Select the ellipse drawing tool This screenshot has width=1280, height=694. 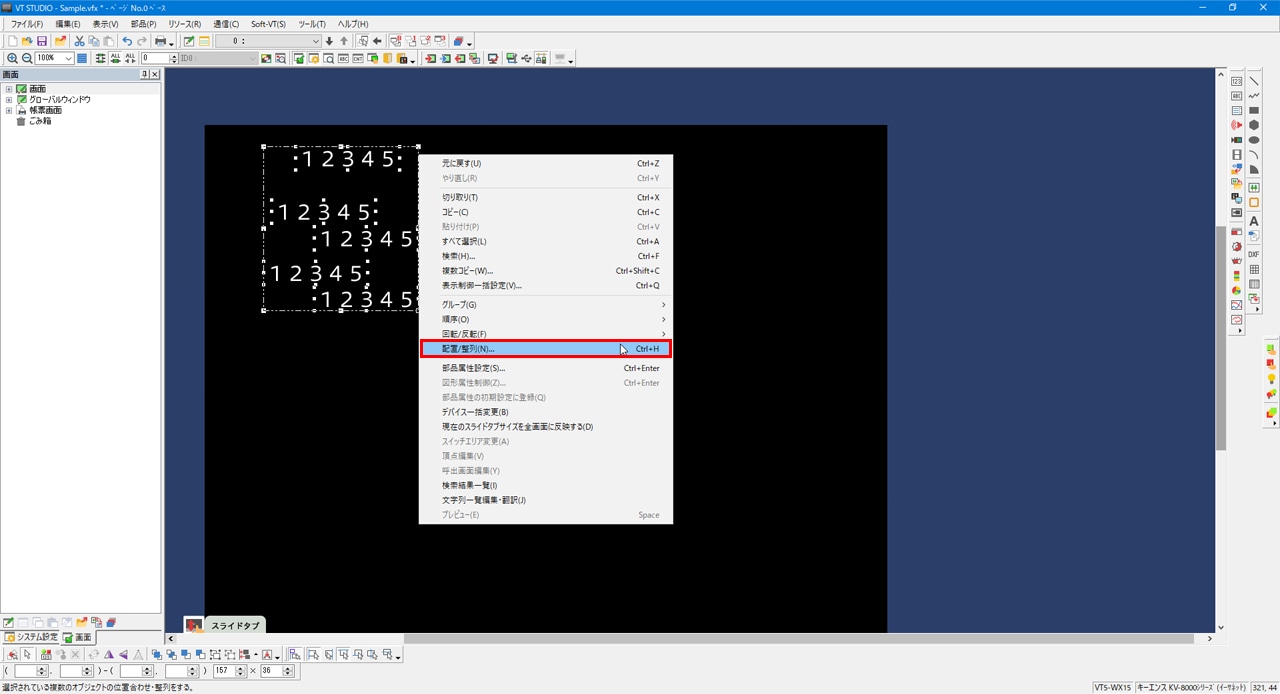pos(1254,140)
